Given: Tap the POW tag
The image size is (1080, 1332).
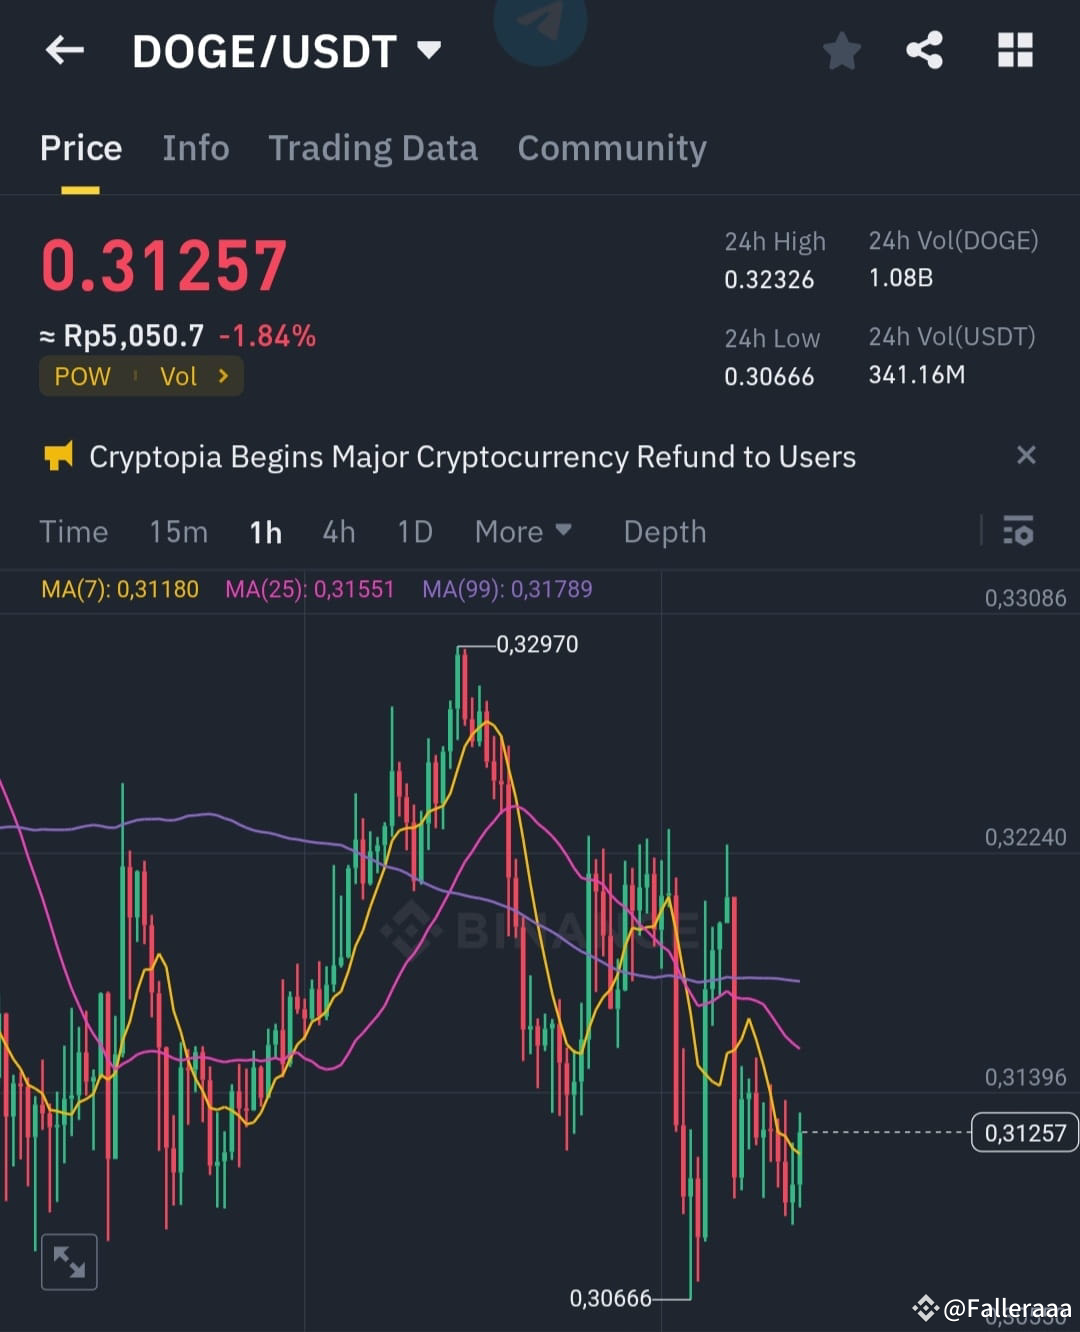Looking at the screenshot, I should coord(83,377).
